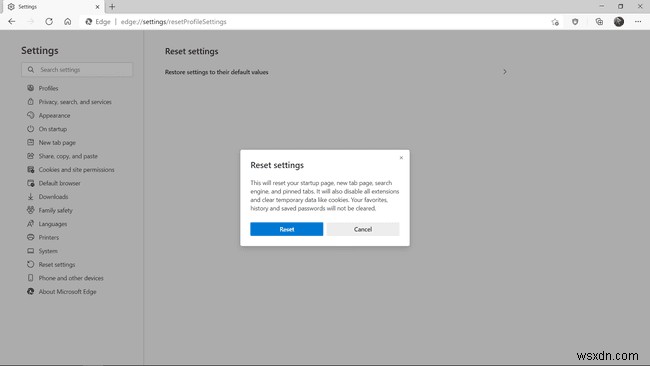Image resolution: width=650 pixels, height=366 pixels.
Task: Click the Edge site identity icon
Action: tap(89, 22)
